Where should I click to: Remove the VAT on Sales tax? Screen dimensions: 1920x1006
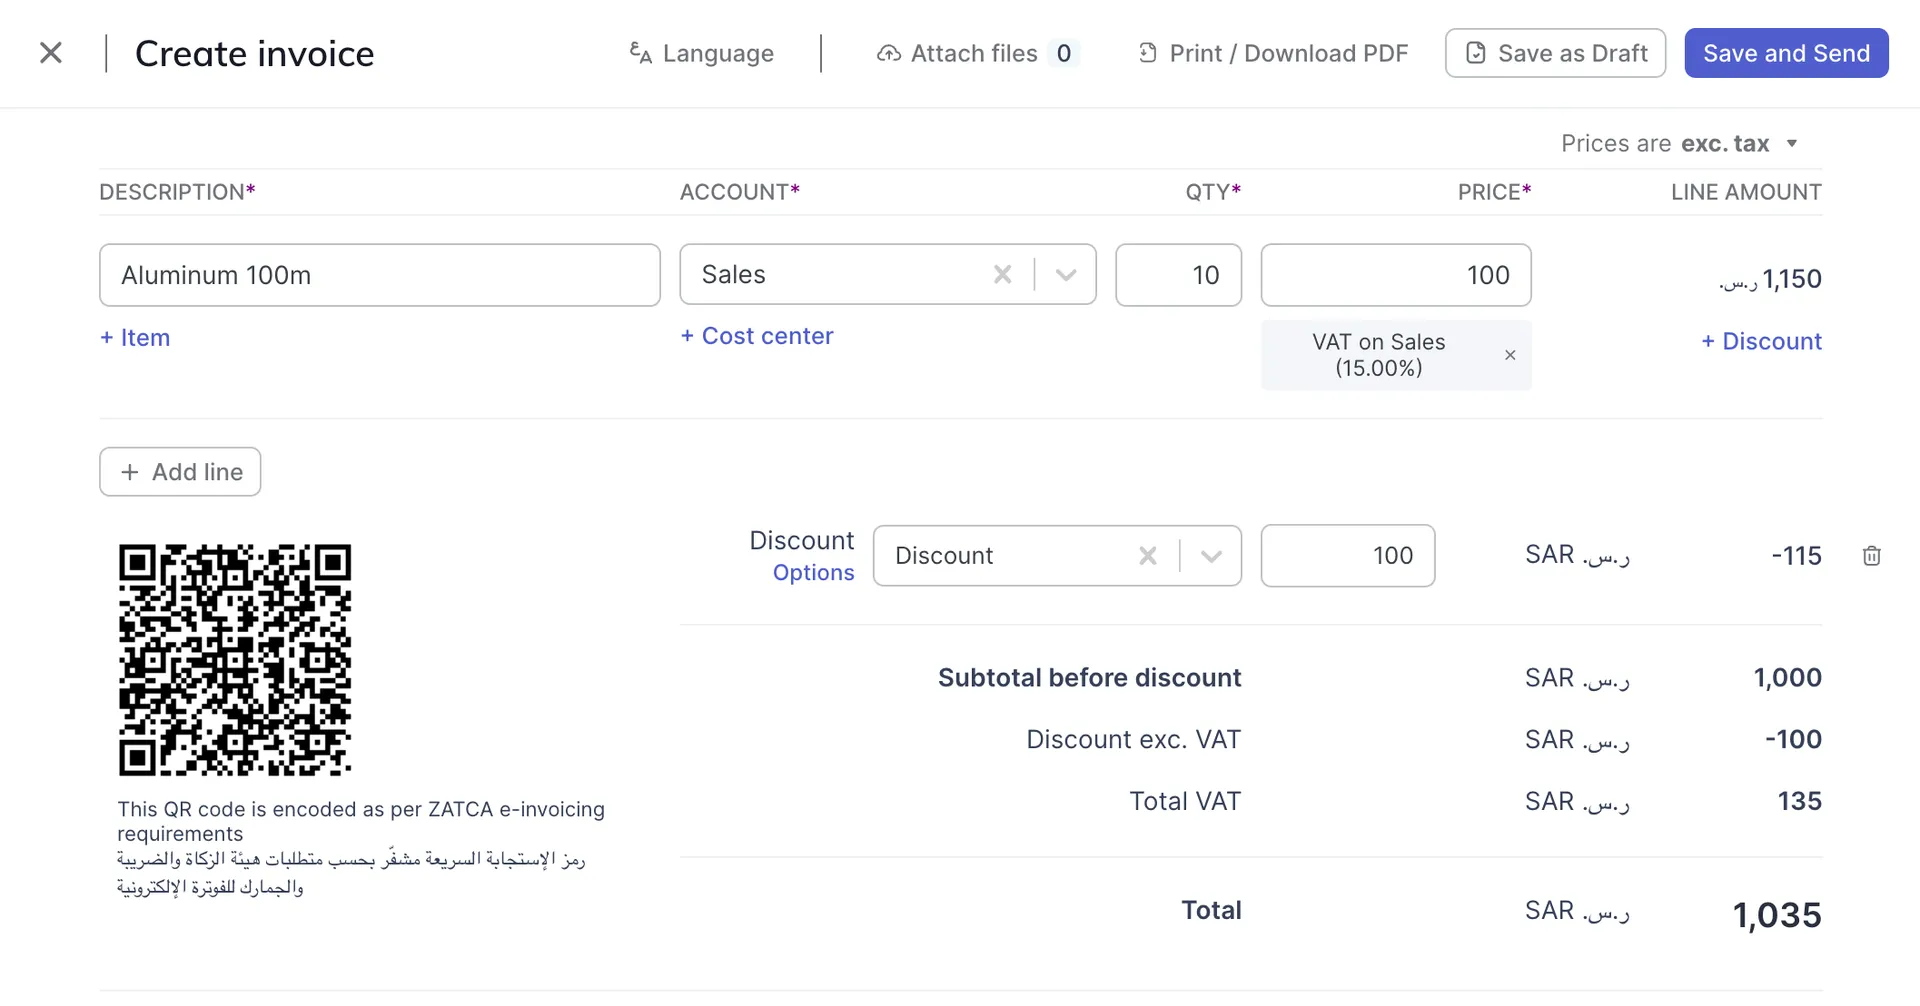coord(1510,355)
